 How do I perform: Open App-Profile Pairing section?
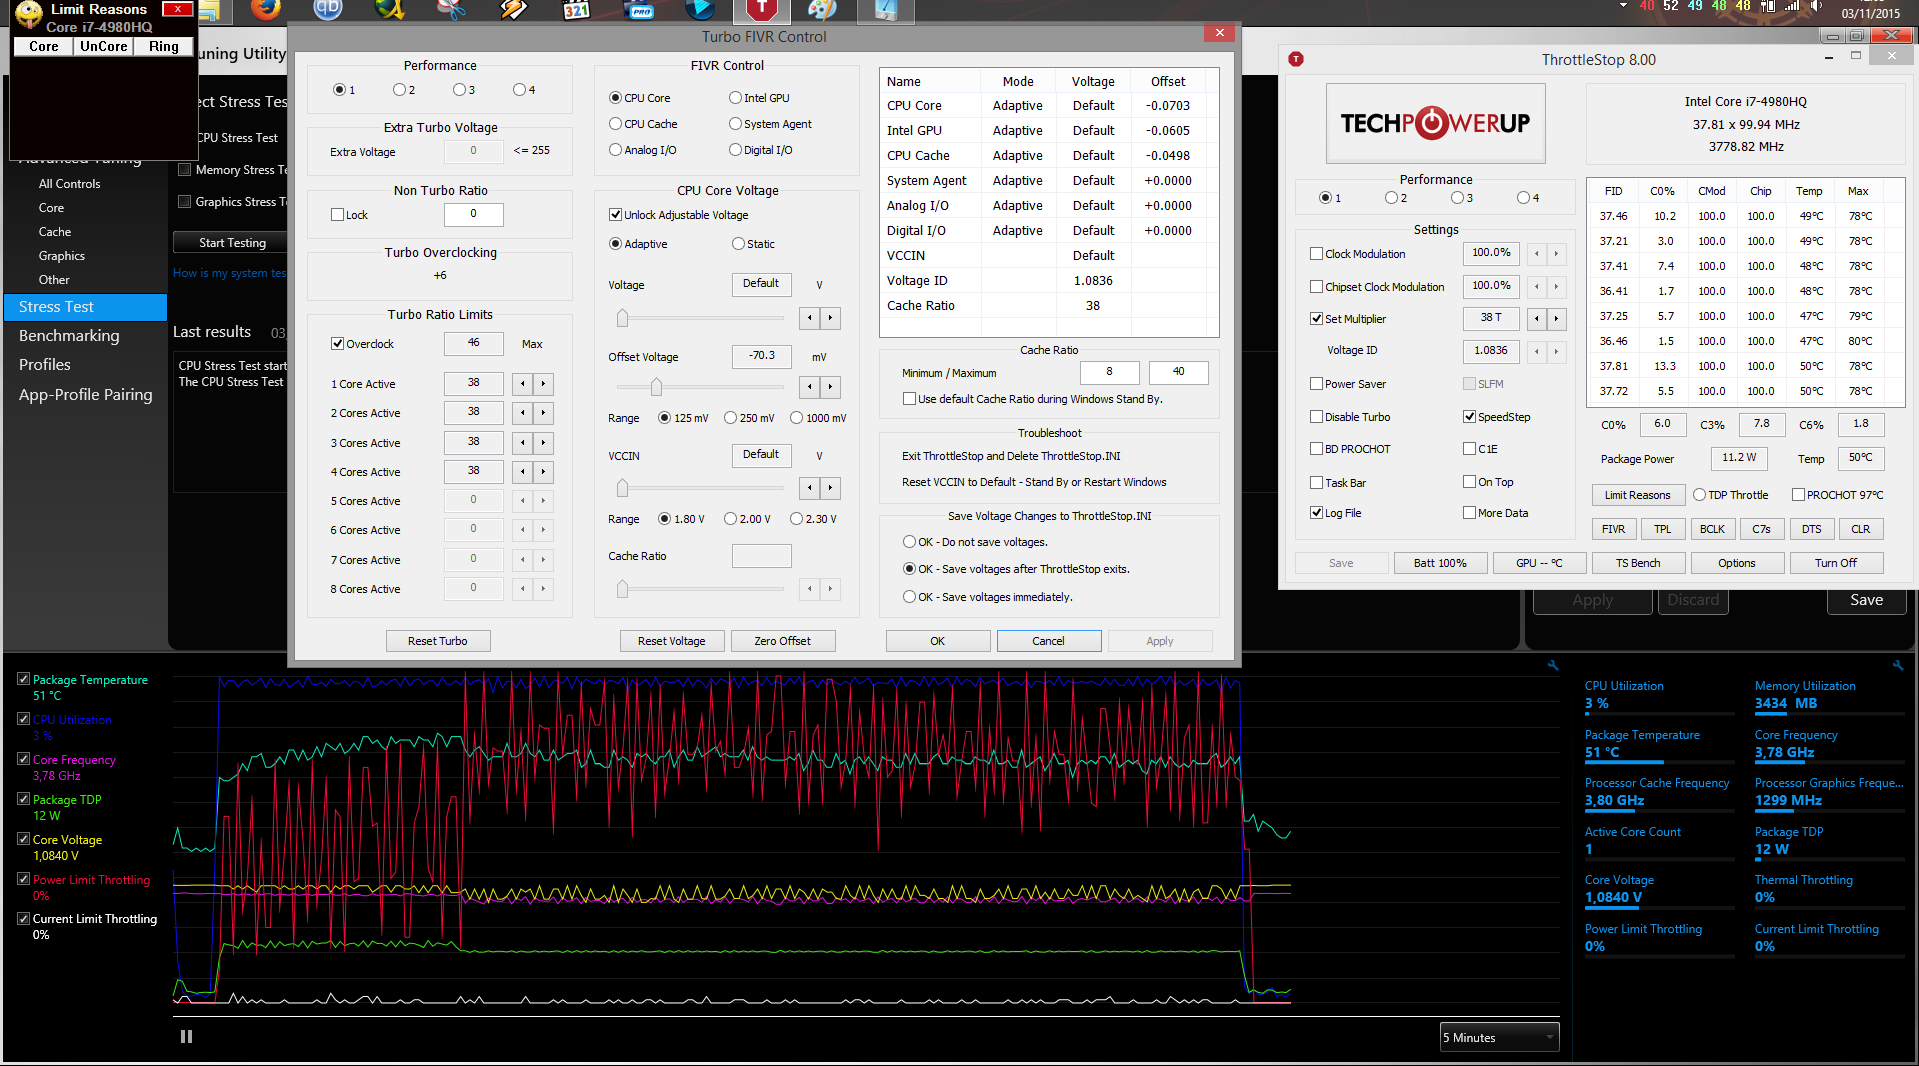86,395
